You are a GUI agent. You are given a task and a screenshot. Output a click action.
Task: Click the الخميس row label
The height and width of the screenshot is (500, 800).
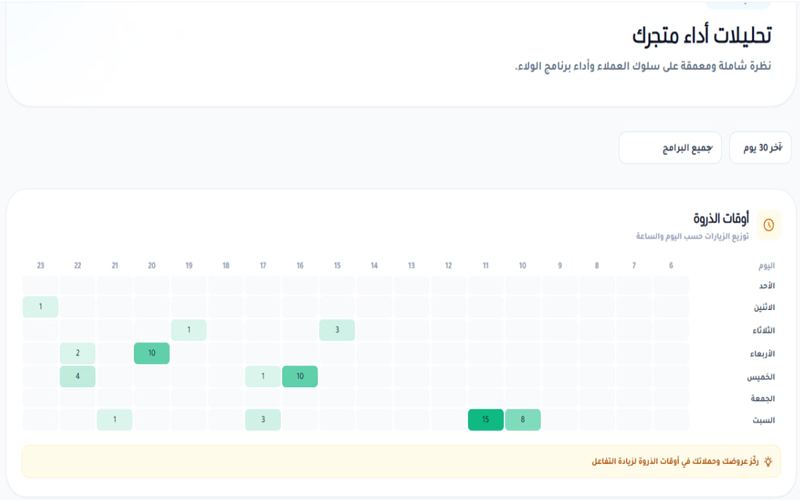point(761,377)
